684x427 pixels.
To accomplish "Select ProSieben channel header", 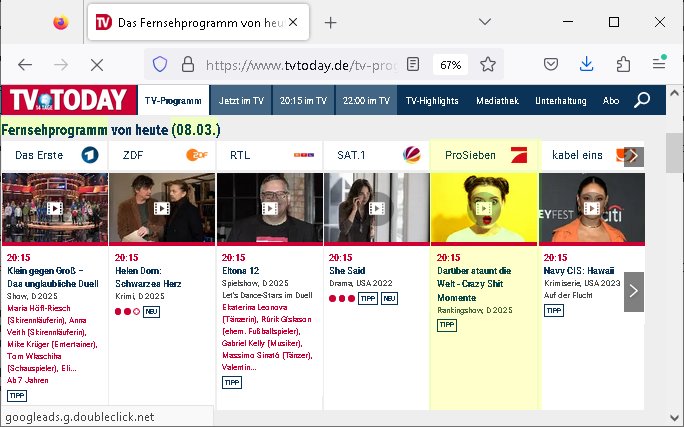I will pyautogui.click(x=484, y=155).
